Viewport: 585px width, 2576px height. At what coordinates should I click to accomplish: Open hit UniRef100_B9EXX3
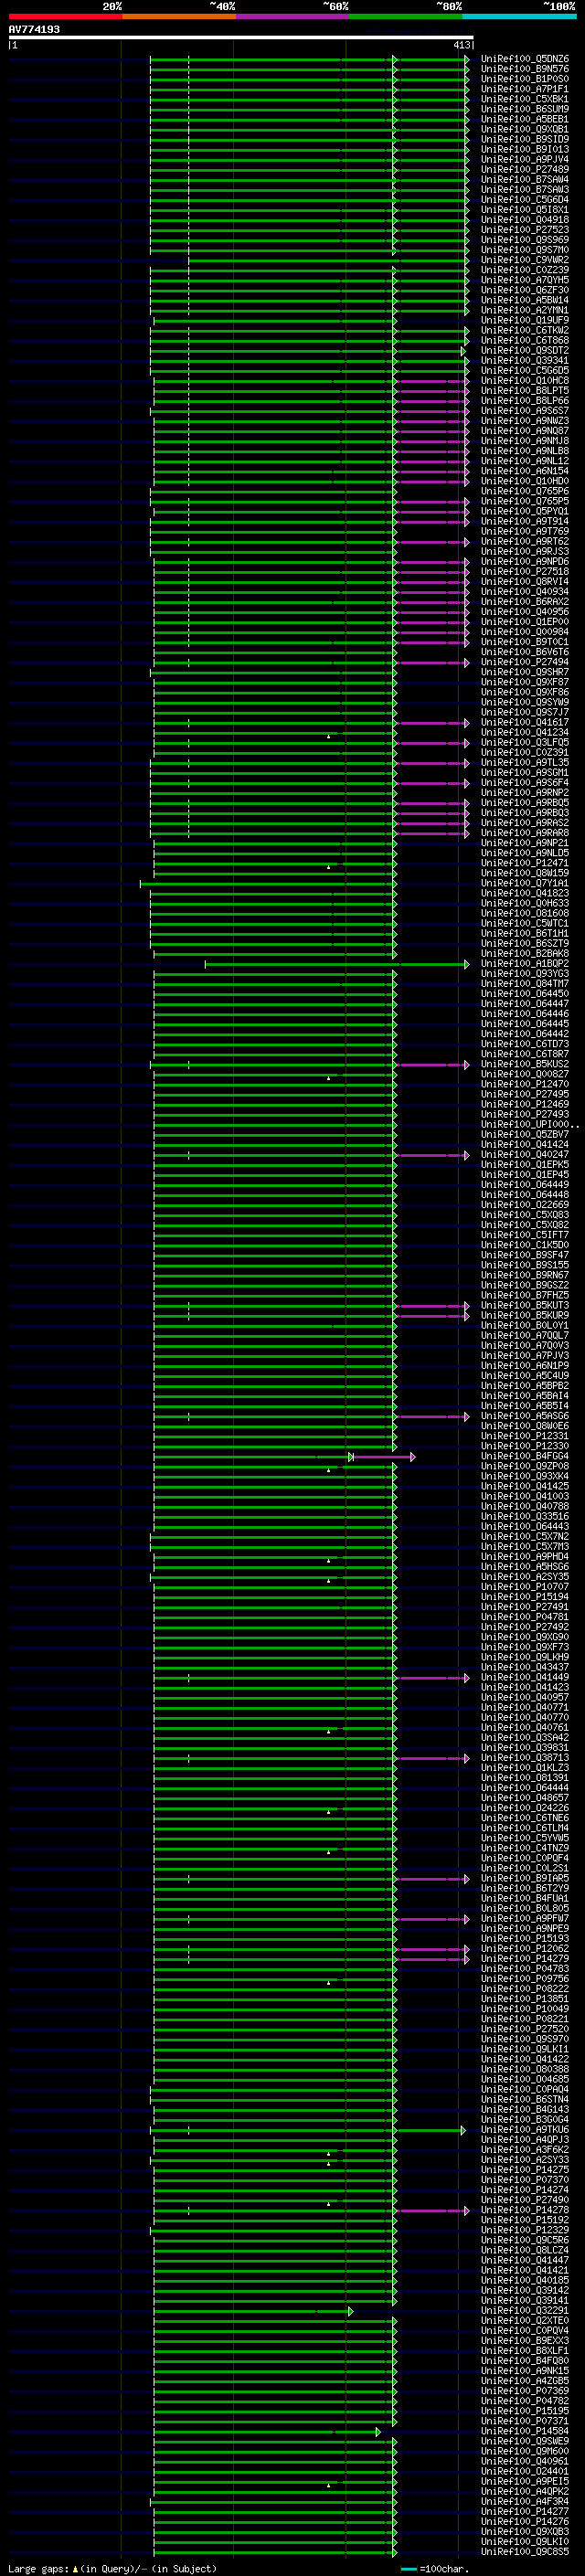[x=524, y=2340]
